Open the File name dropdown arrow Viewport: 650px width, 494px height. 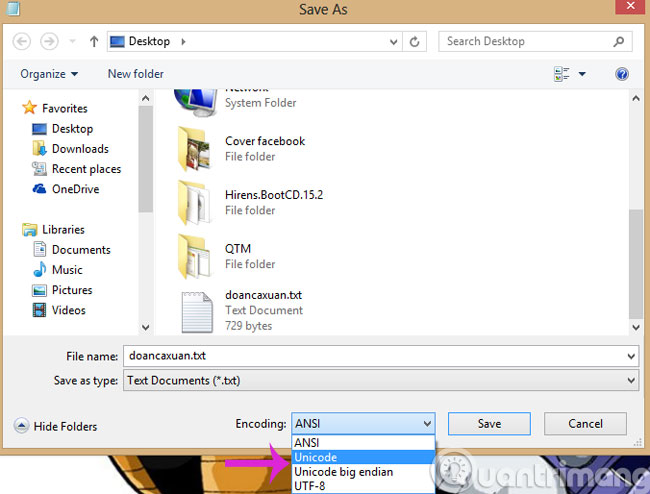tap(631, 356)
